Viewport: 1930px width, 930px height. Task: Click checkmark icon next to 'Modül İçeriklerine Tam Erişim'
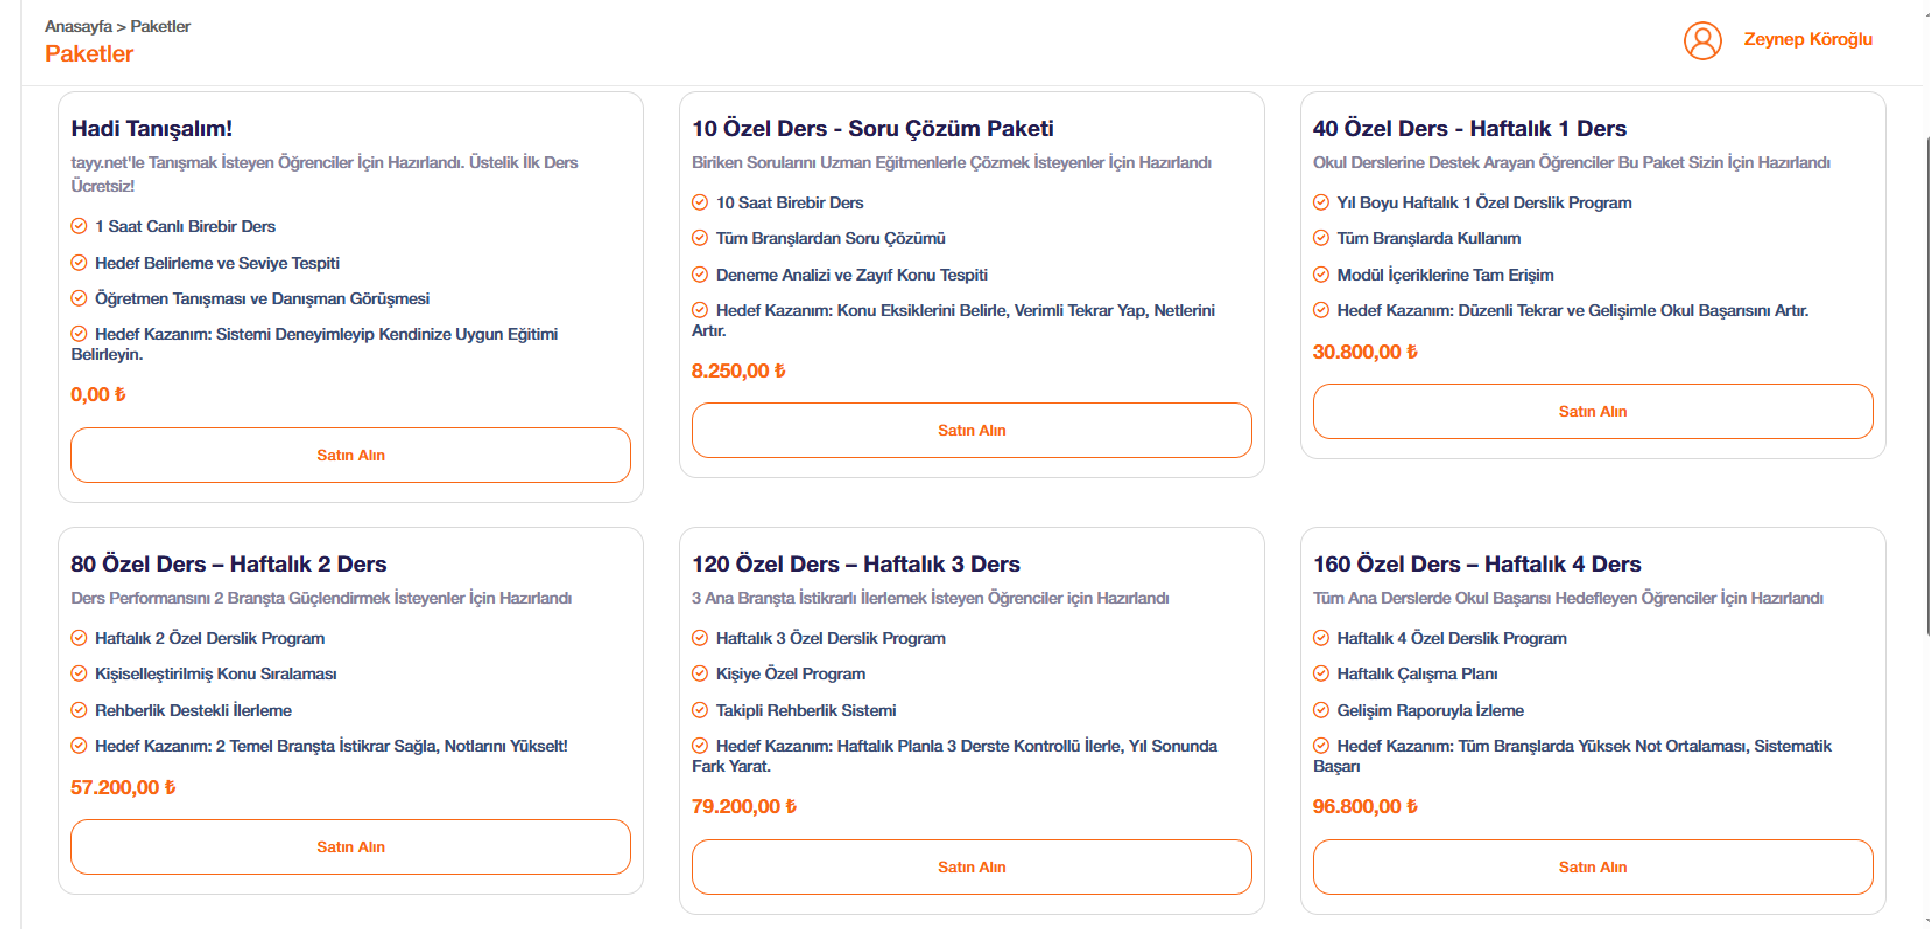point(1321,275)
